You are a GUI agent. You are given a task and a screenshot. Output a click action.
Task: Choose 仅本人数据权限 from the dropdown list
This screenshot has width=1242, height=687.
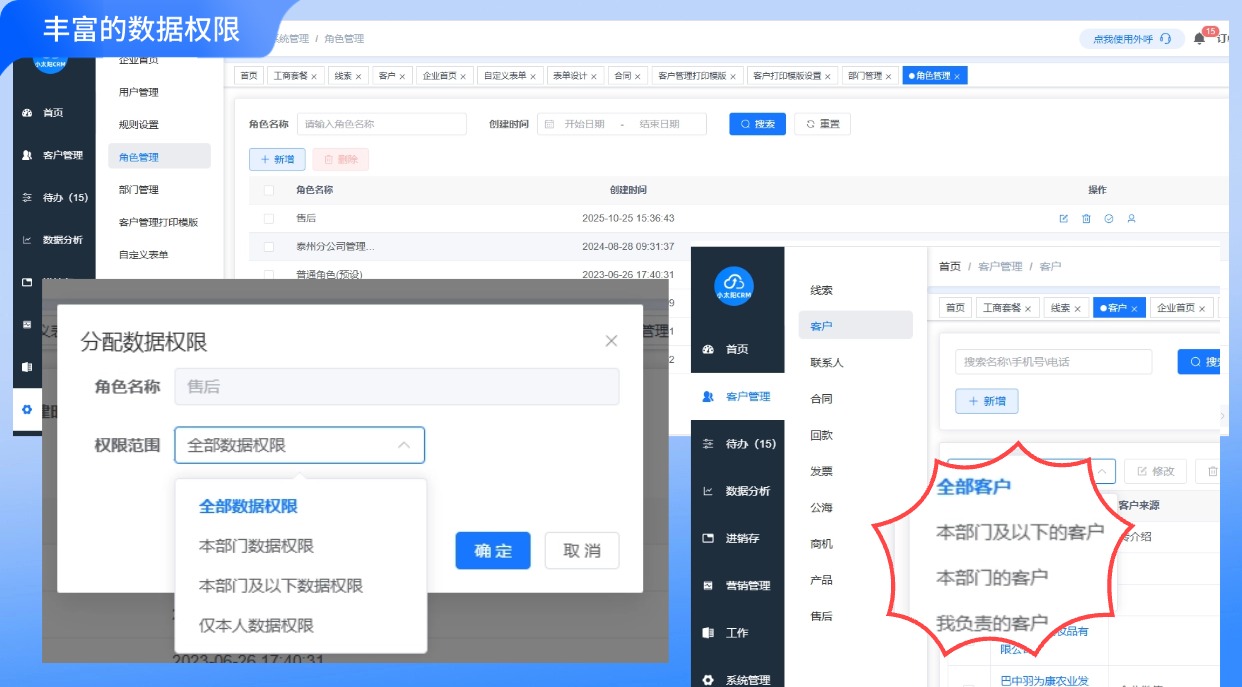click(x=256, y=625)
